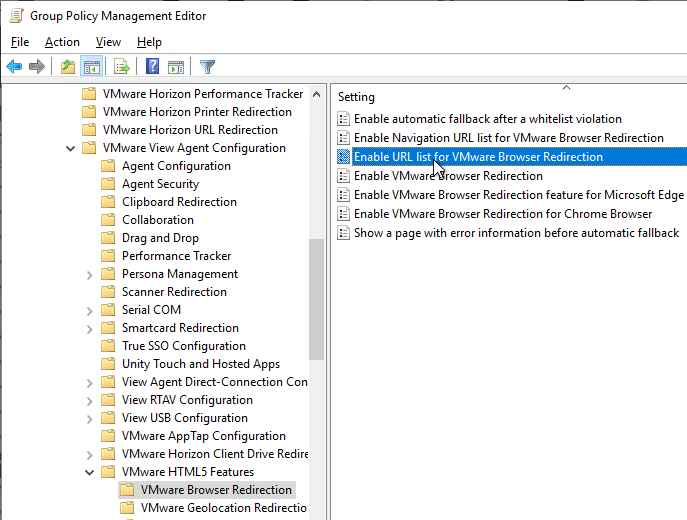This screenshot has width=687, height=520.
Task: Collapse the VMware HTML5 Features node
Action: click(x=89, y=472)
